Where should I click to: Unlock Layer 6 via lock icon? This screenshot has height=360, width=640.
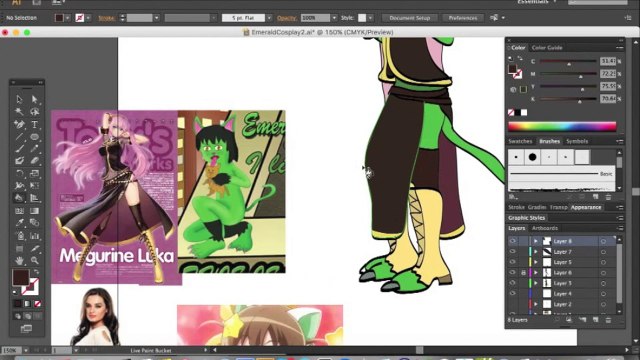(x=523, y=273)
